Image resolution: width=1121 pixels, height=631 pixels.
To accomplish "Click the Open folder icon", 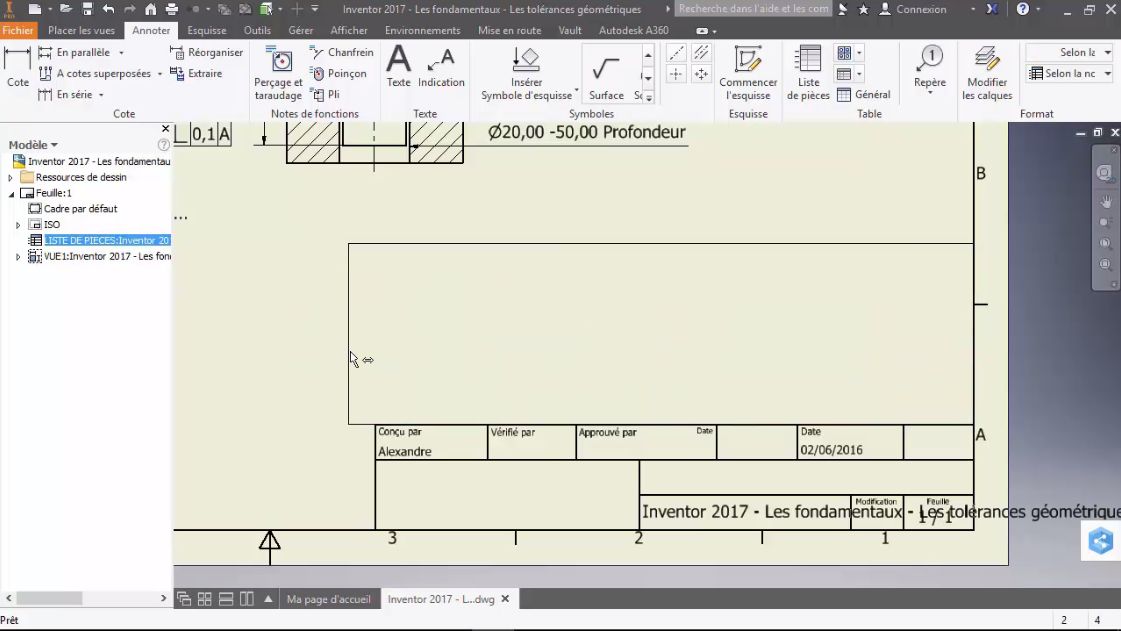I will click(66, 9).
